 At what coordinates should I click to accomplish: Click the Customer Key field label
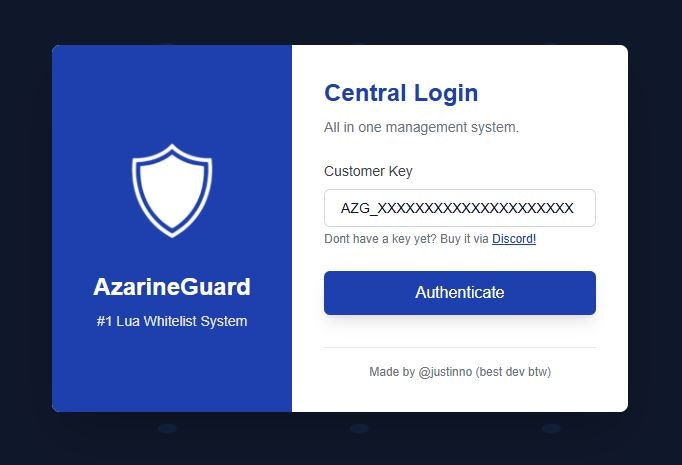point(368,171)
